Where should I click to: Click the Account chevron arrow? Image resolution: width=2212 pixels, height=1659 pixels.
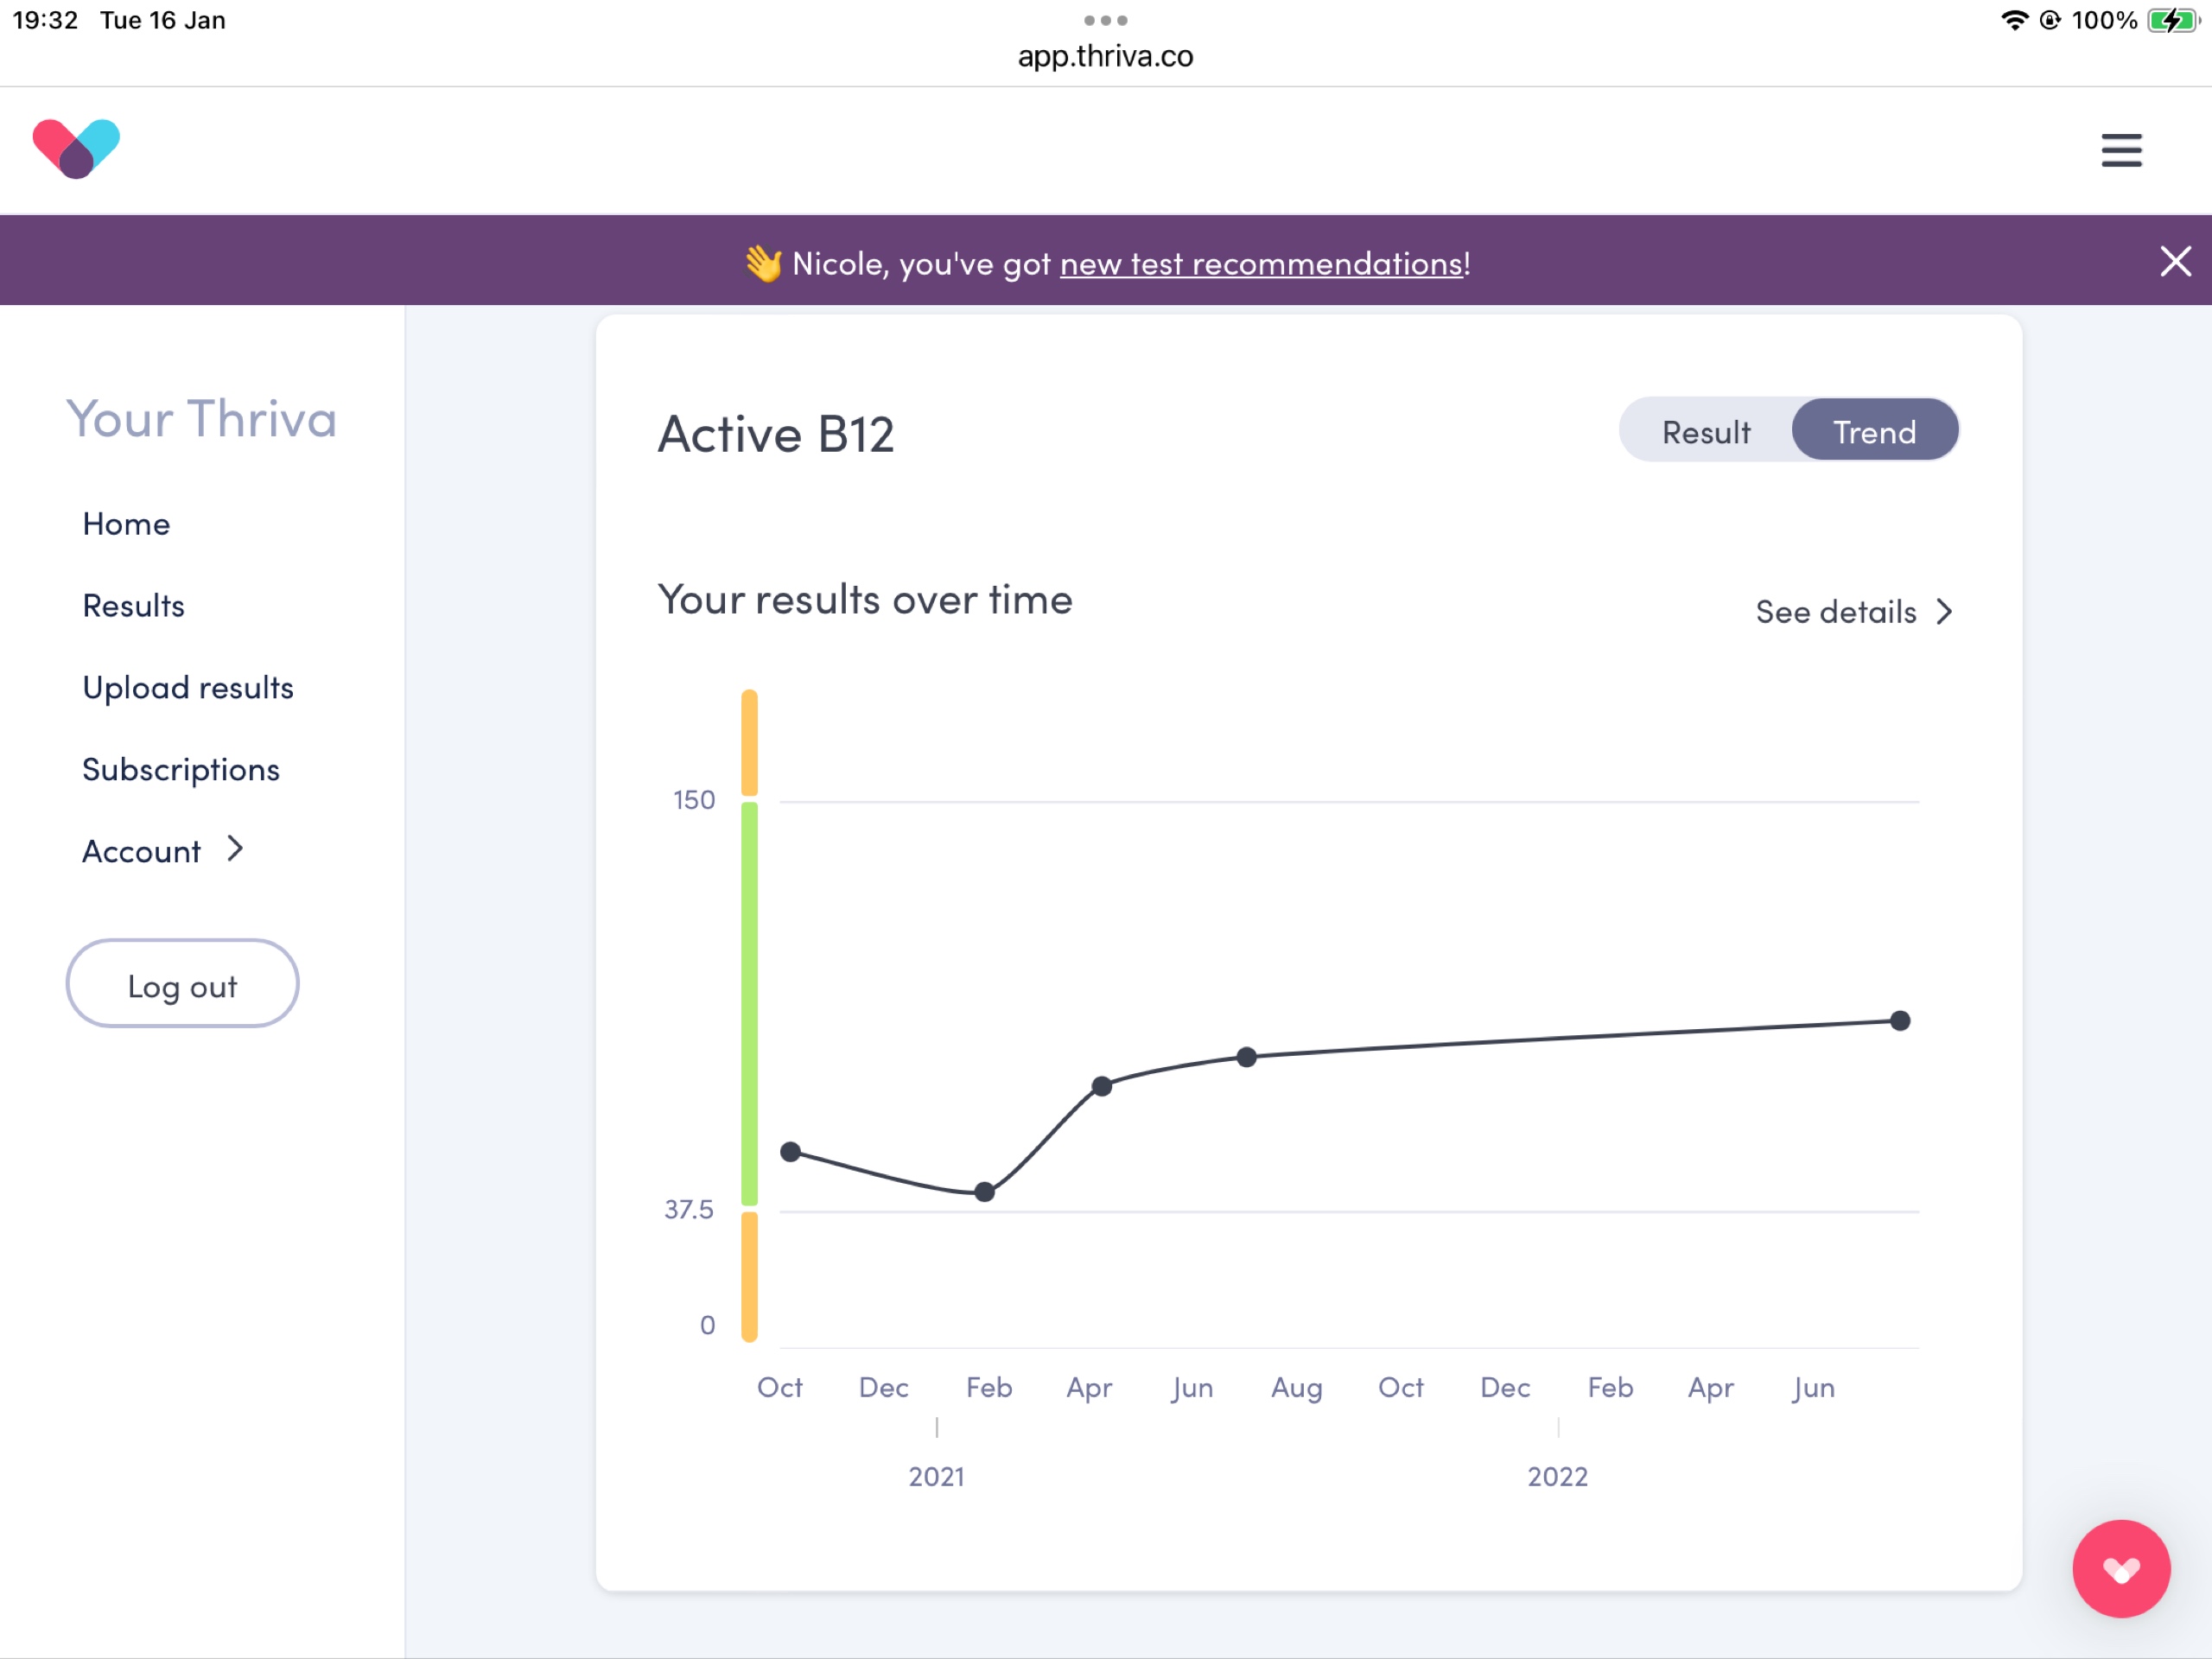[x=235, y=849]
